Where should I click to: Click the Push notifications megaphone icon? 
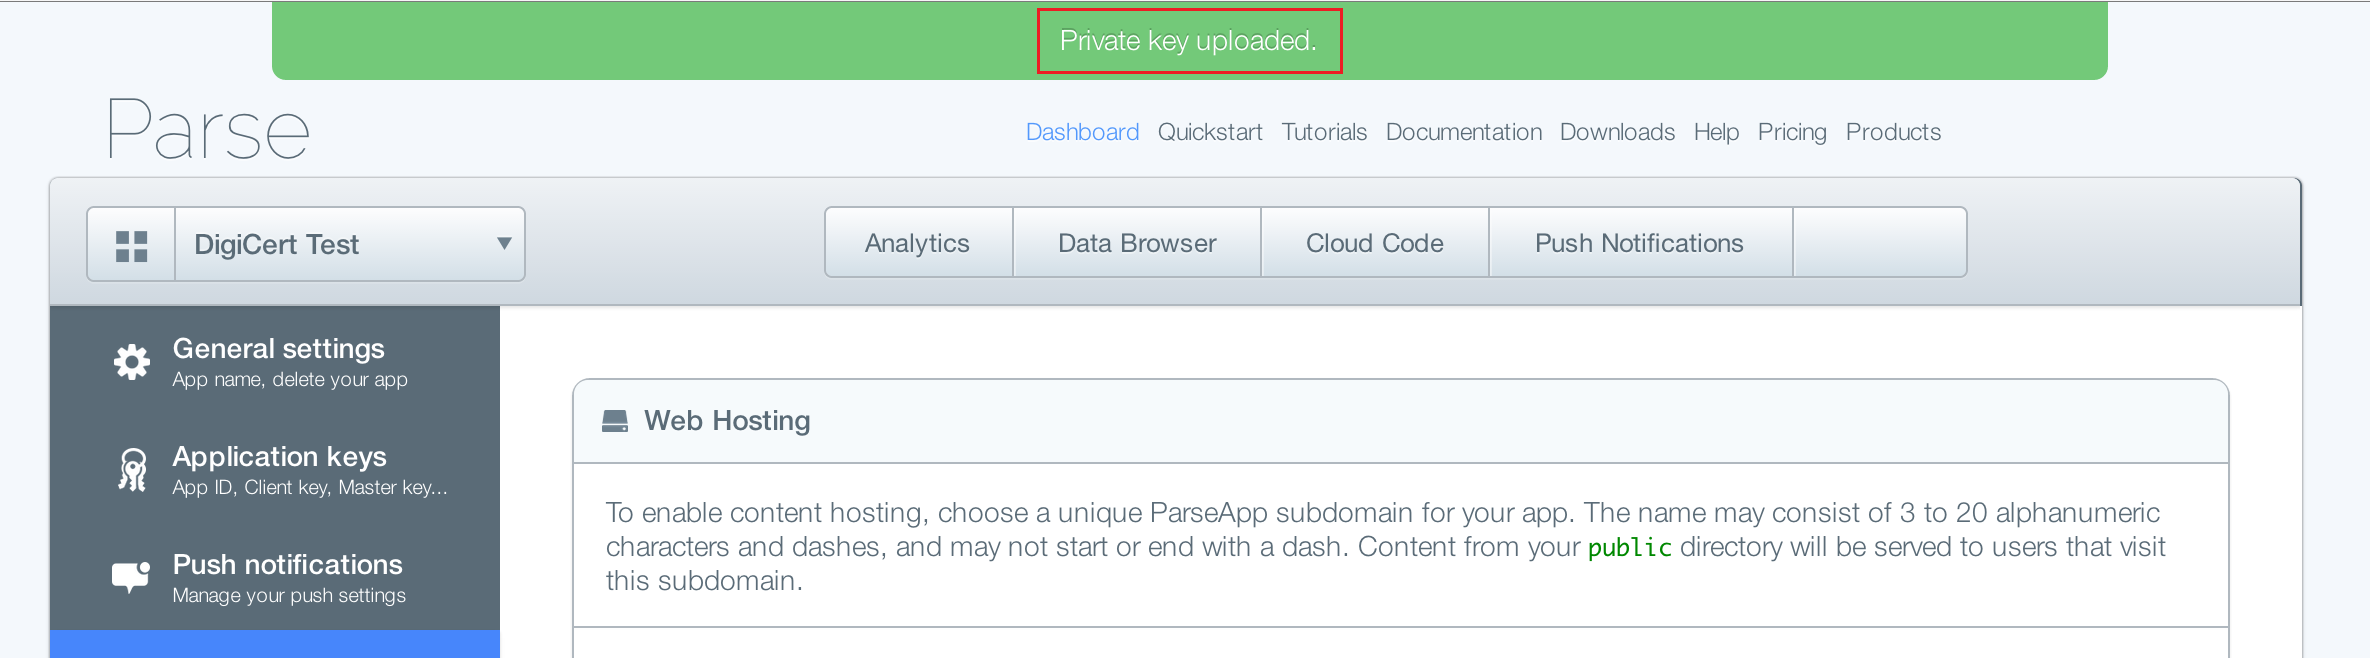click(131, 576)
